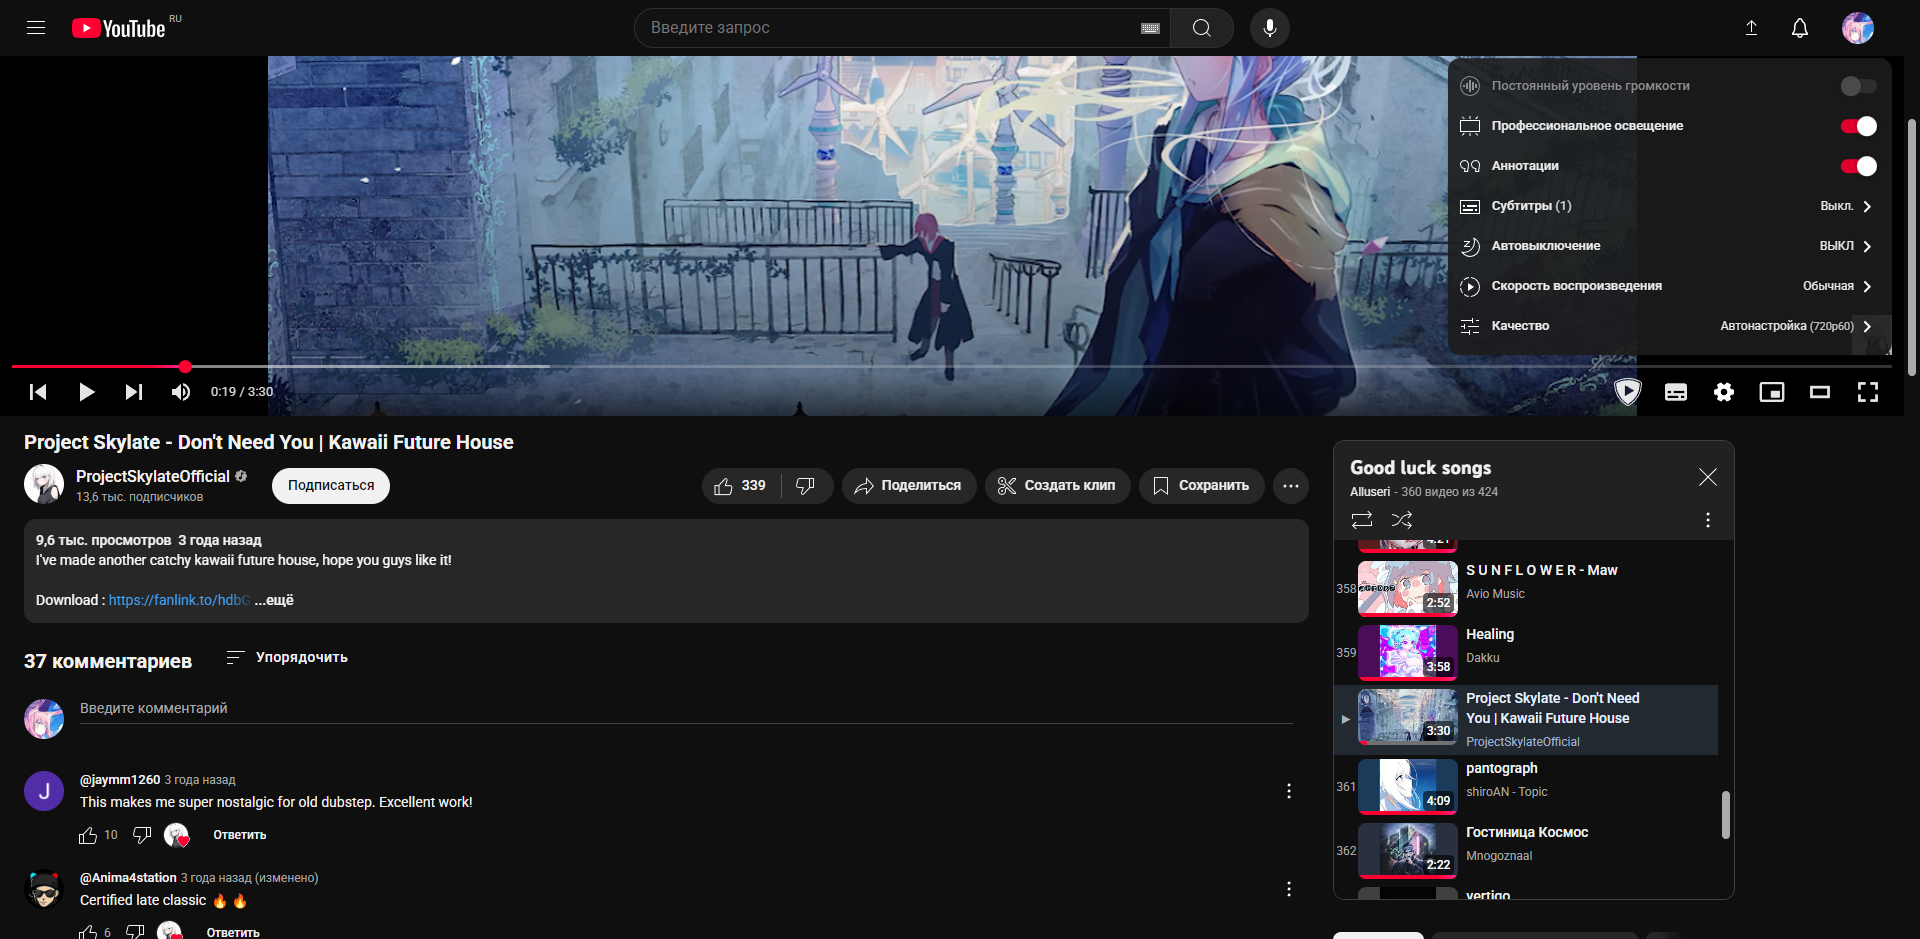The width and height of the screenshot is (1920, 939).
Task: Skip to the previous video
Action: point(38,392)
